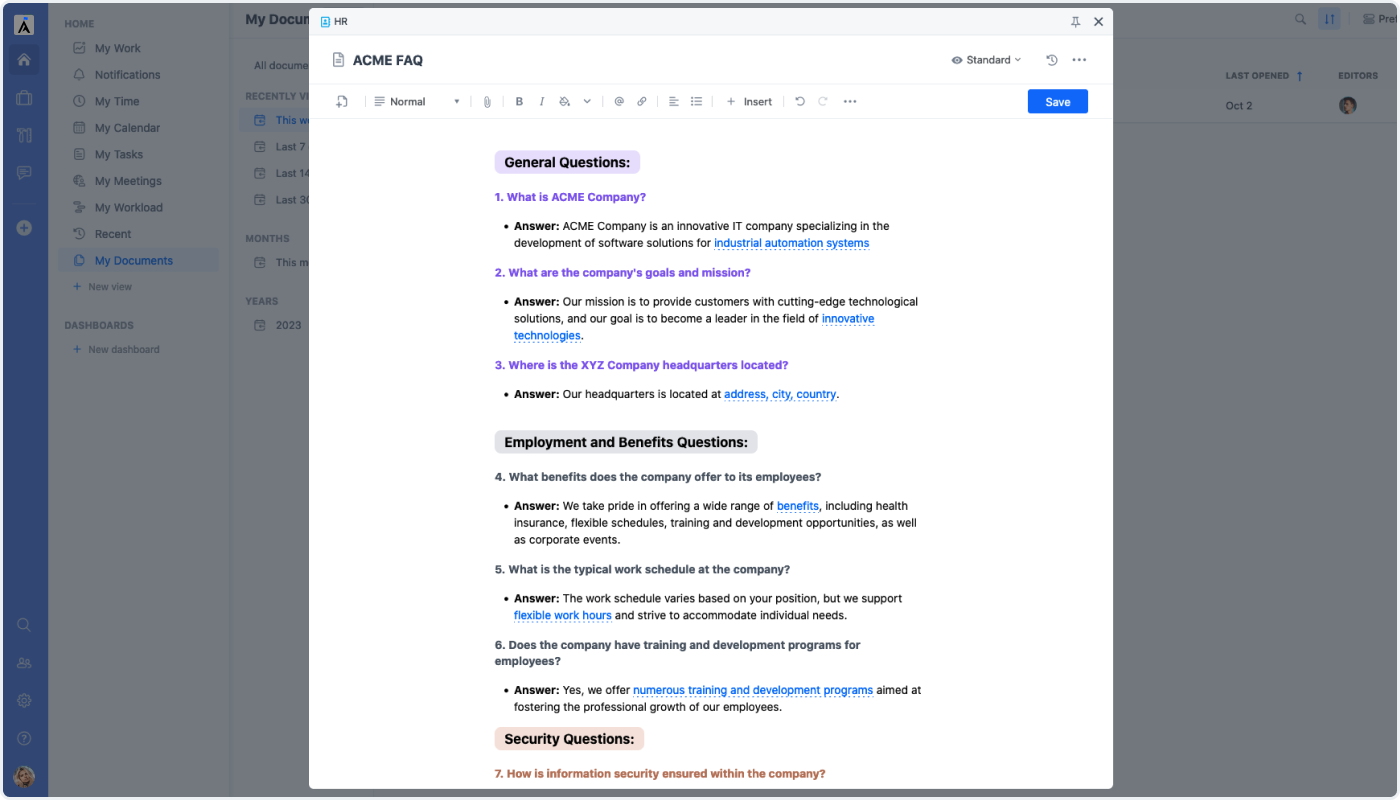
Task: Click the HR breadcrumb label
Action: click(x=341, y=22)
